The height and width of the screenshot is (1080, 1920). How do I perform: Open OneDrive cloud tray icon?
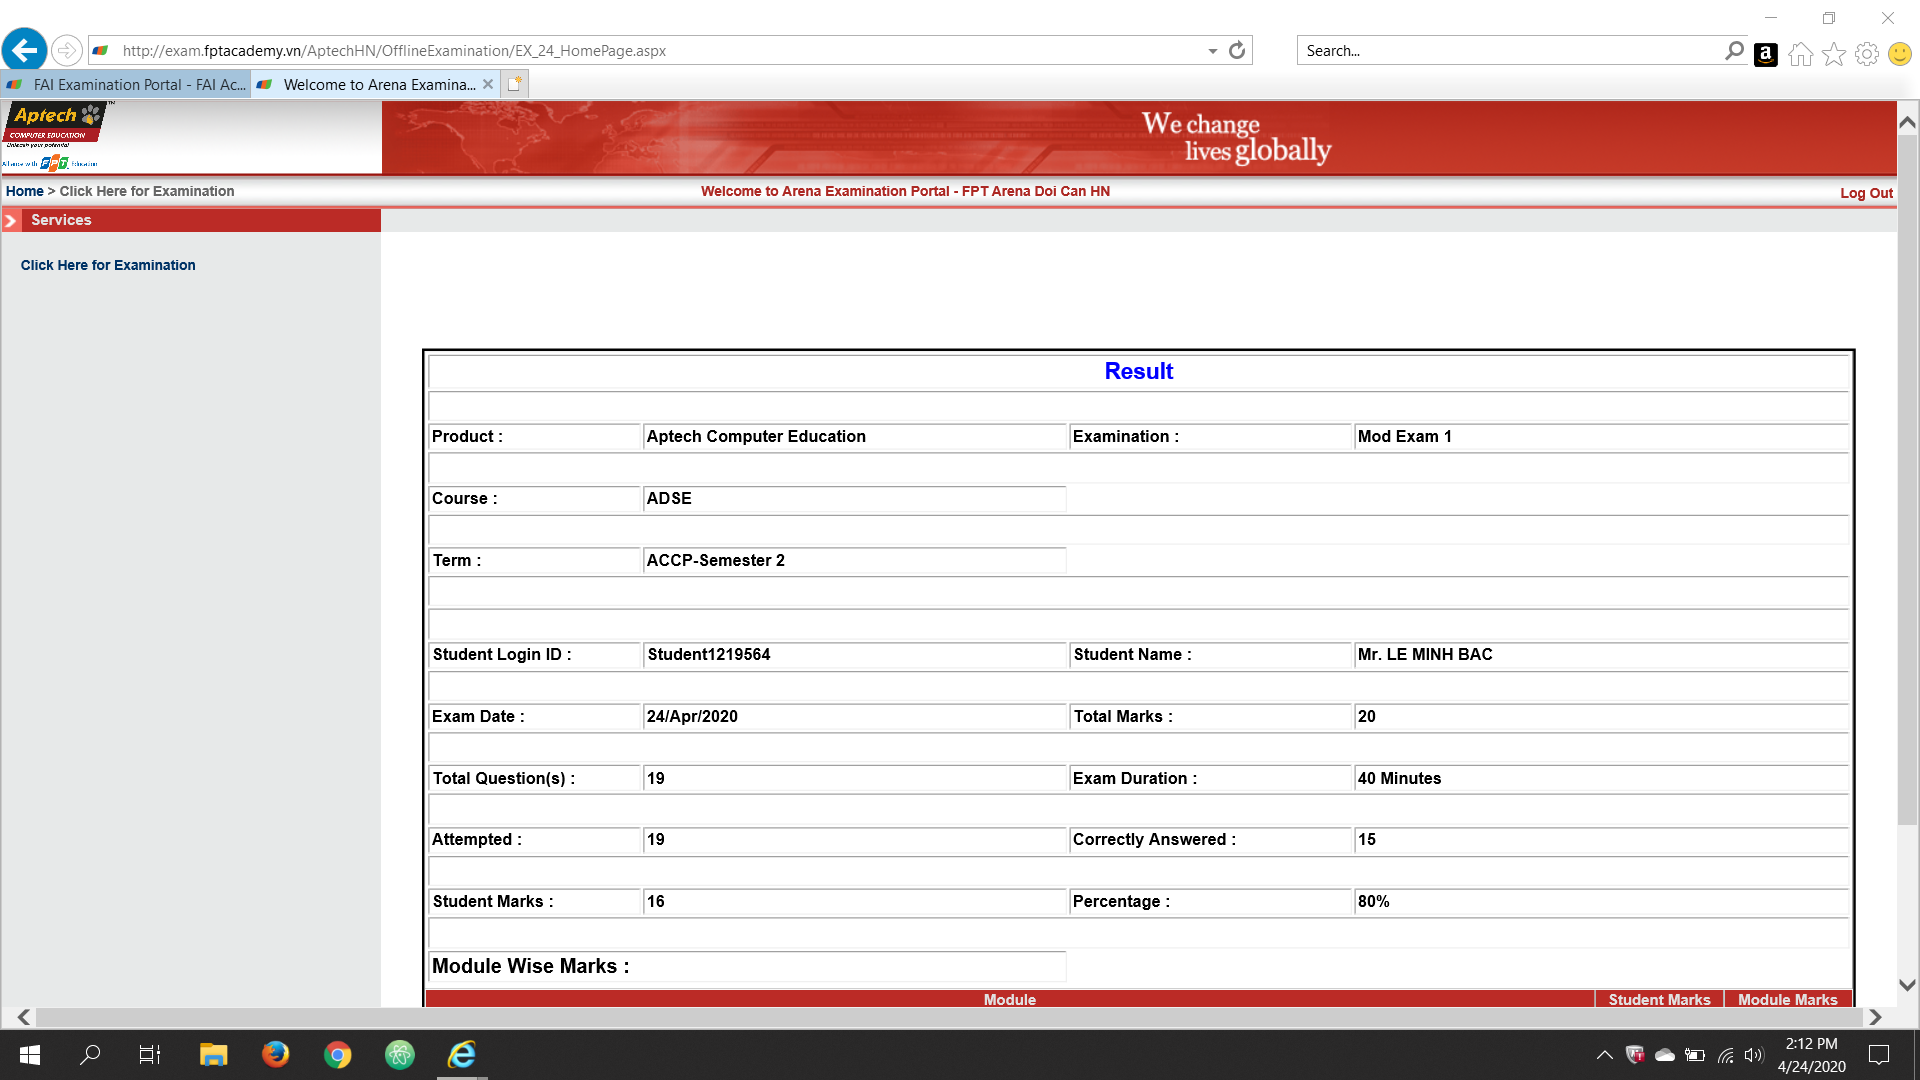coord(1665,1055)
